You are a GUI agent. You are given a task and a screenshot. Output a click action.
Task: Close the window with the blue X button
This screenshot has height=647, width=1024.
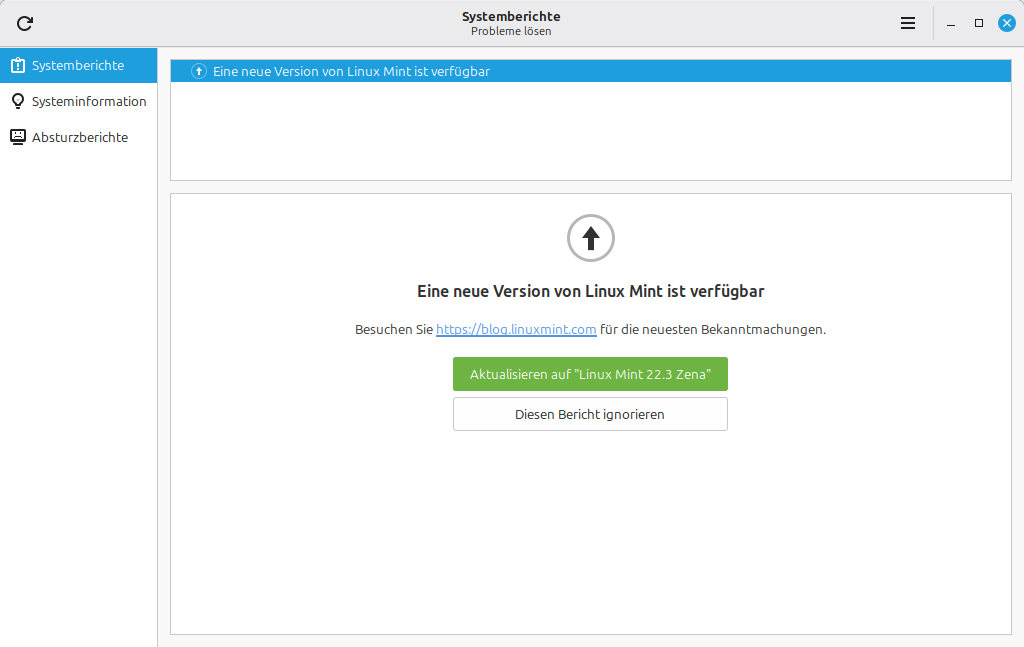(1007, 23)
